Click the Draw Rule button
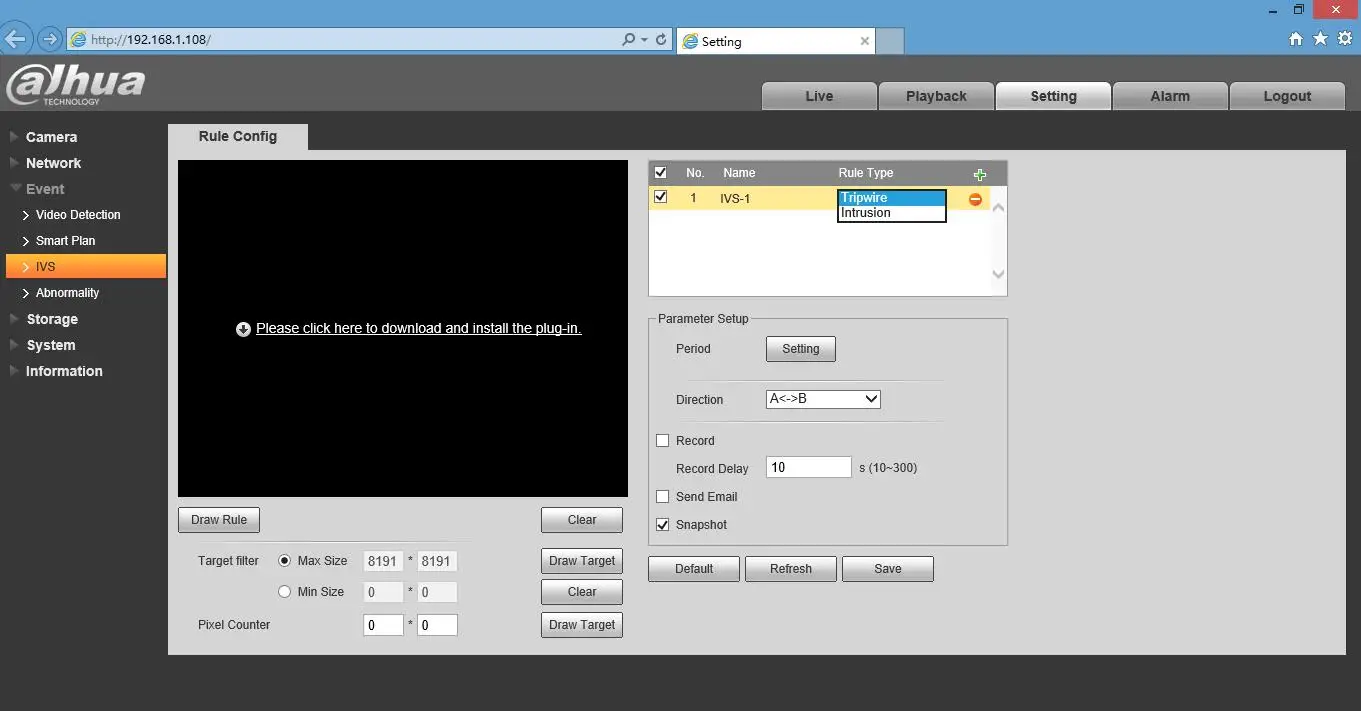Viewport: 1361px width, 711px height. coord(219,520)
